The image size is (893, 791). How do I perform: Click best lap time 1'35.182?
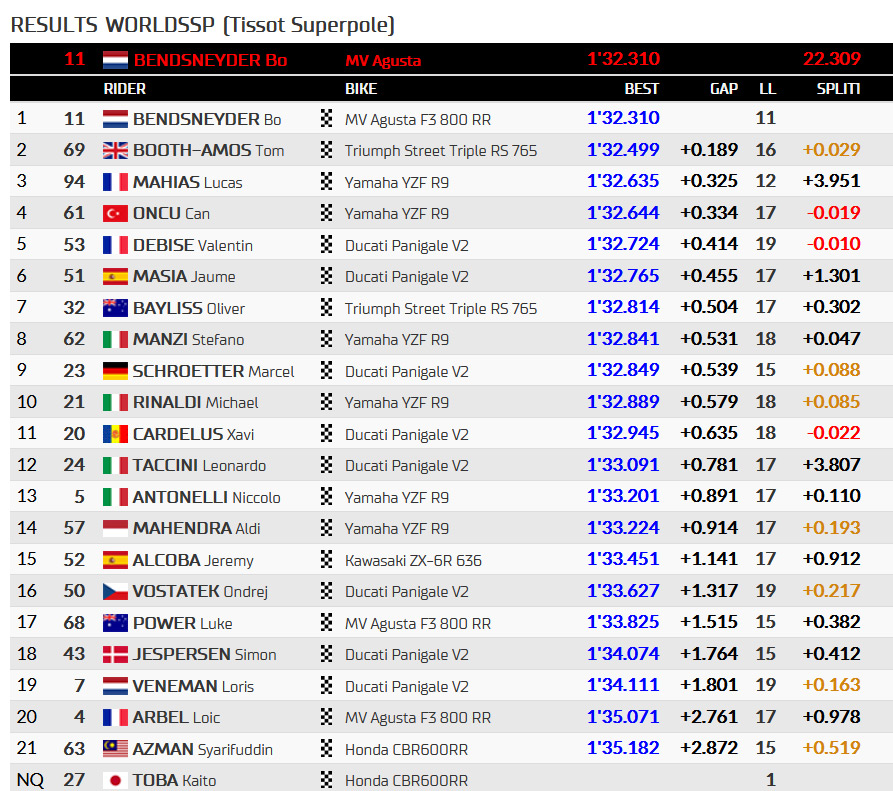(x=623, y=748)
